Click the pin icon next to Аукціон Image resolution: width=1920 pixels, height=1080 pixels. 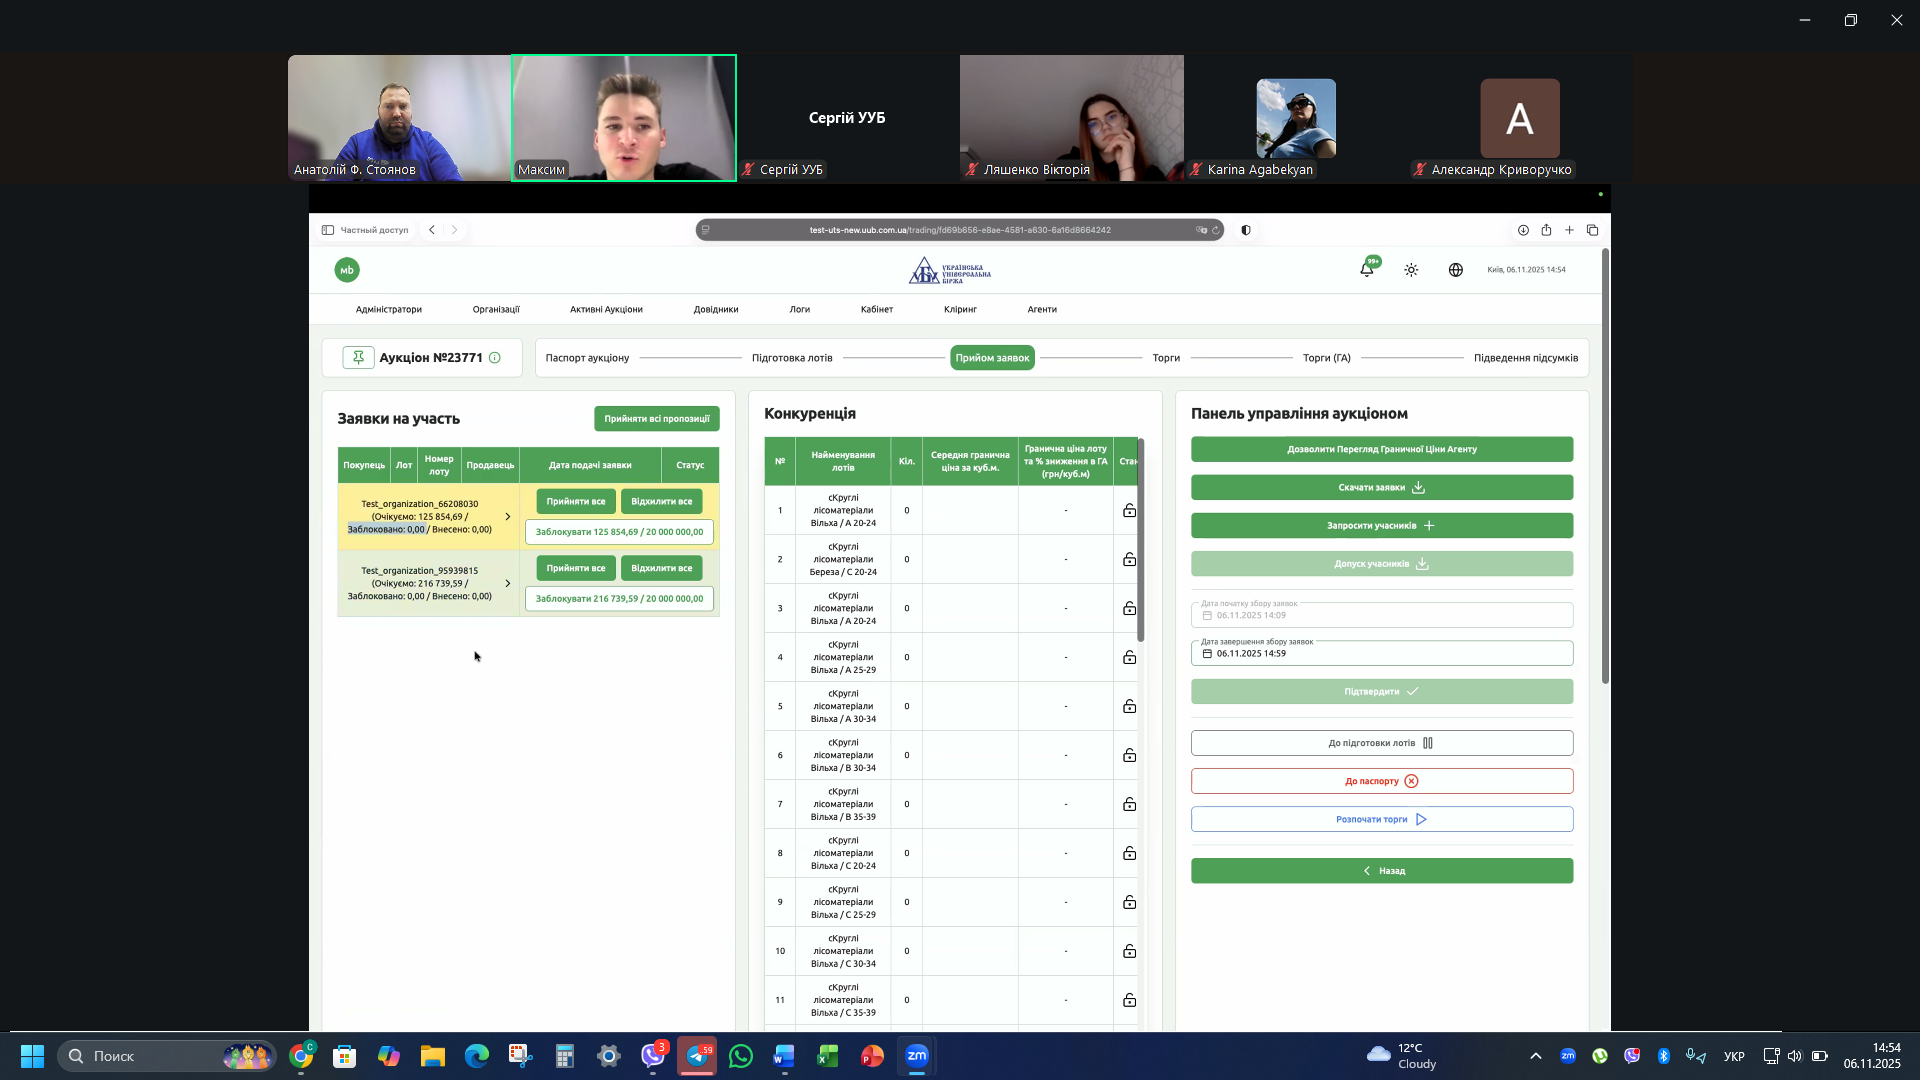tap(358, 358)
